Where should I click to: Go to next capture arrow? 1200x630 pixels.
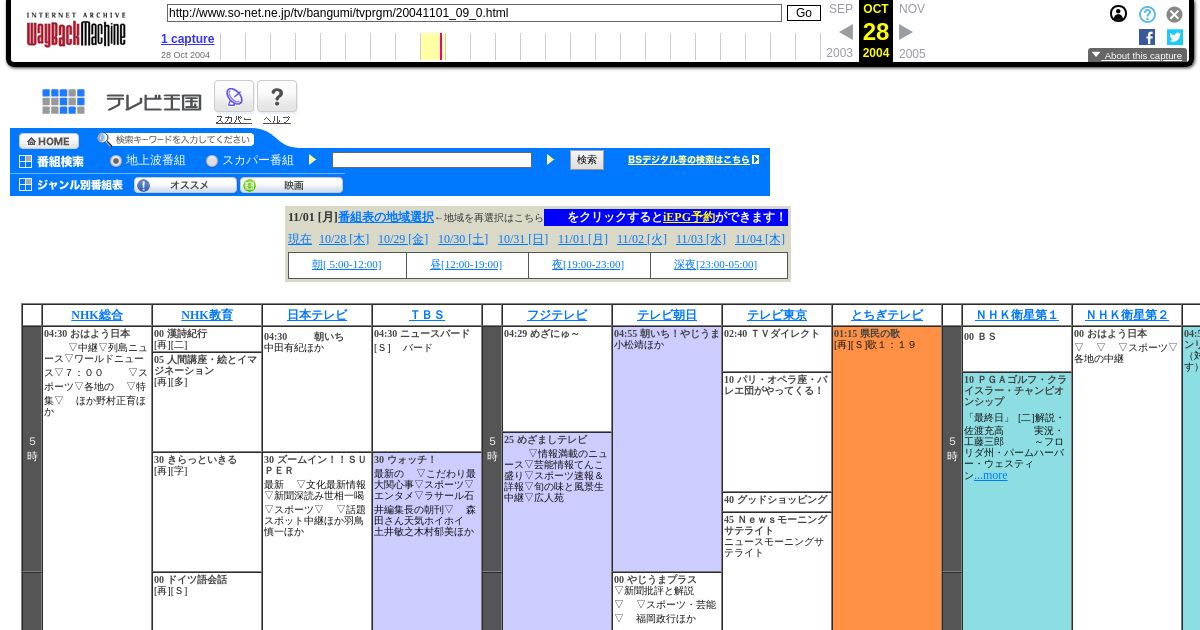point(906,32)
